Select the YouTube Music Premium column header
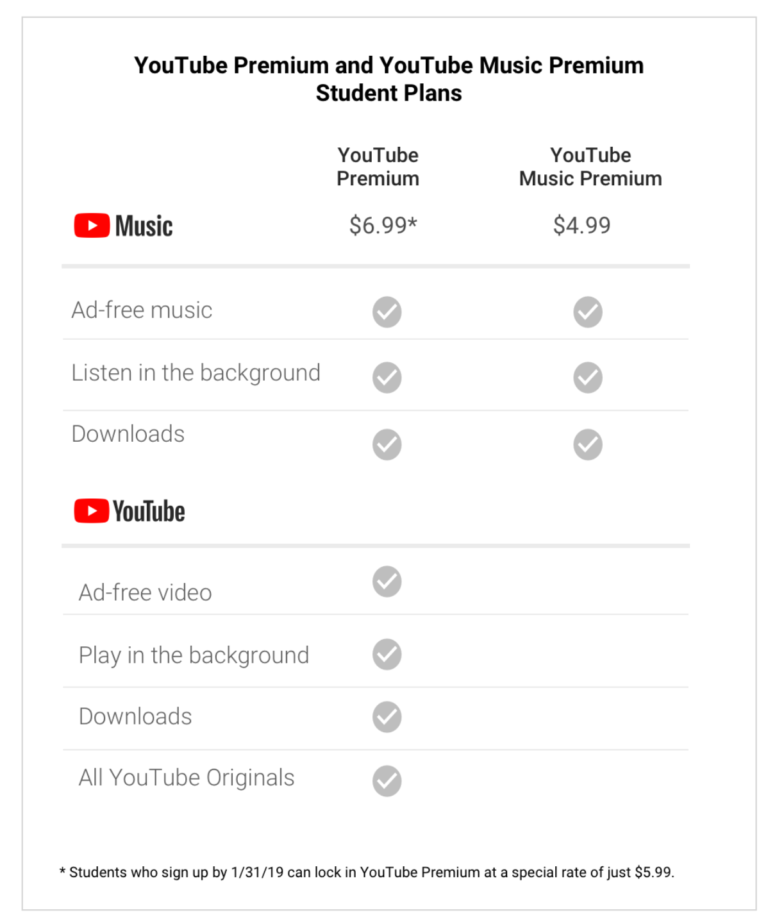Viewport: 768px width, 922px height. pos(590,167)
